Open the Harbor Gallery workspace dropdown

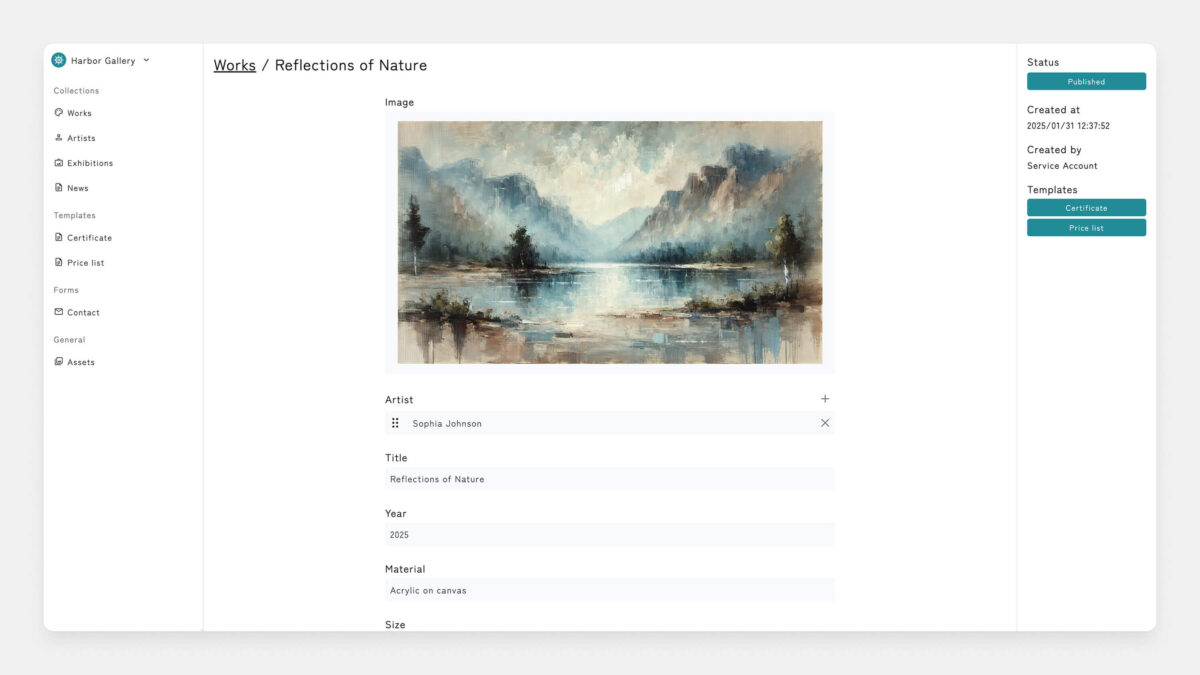click(146, 59)
